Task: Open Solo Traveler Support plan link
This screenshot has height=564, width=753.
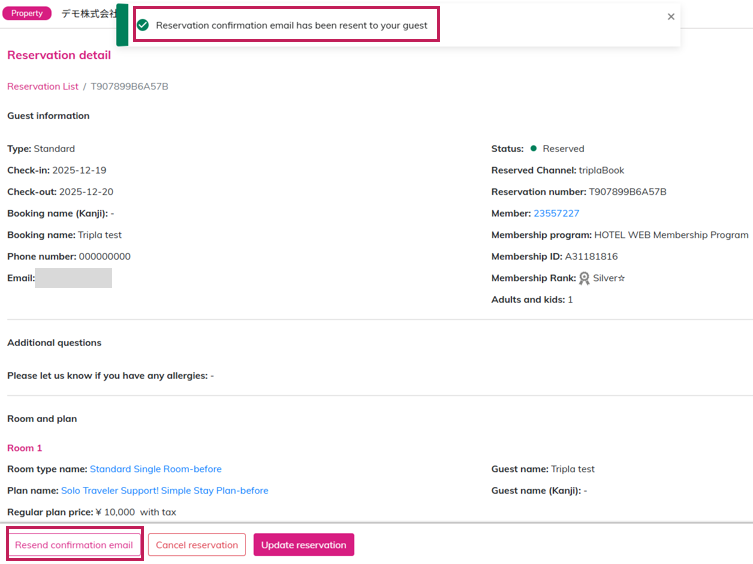Action: pos(164,491)
